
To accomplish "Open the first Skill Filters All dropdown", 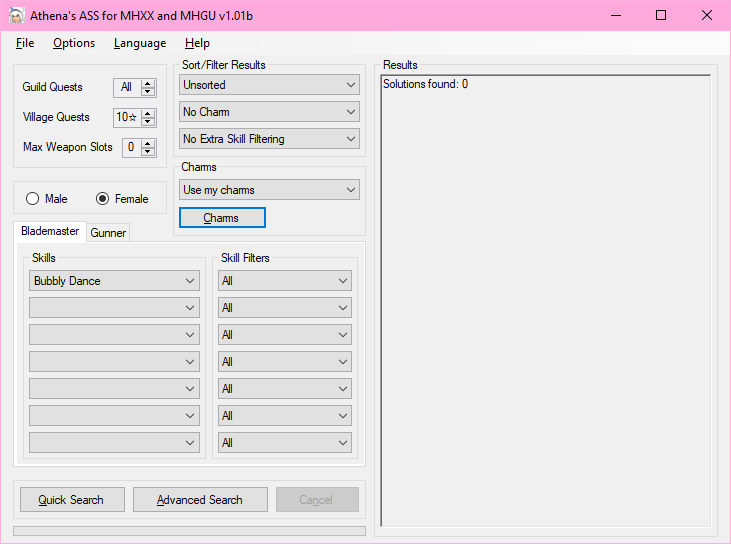I will click(x=285, y=281).
